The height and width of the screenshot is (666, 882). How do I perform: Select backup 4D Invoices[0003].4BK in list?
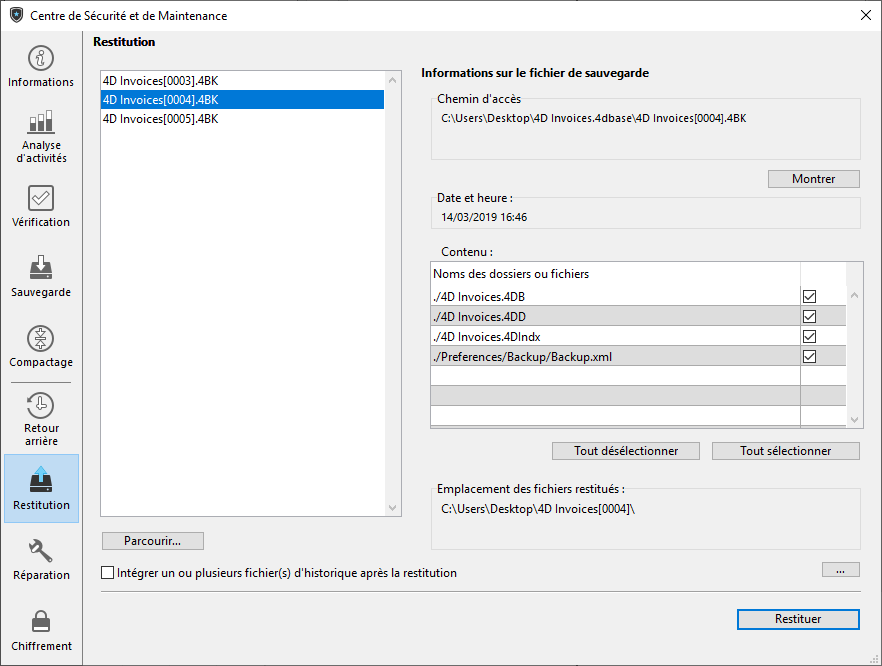[x=160, y=79]
